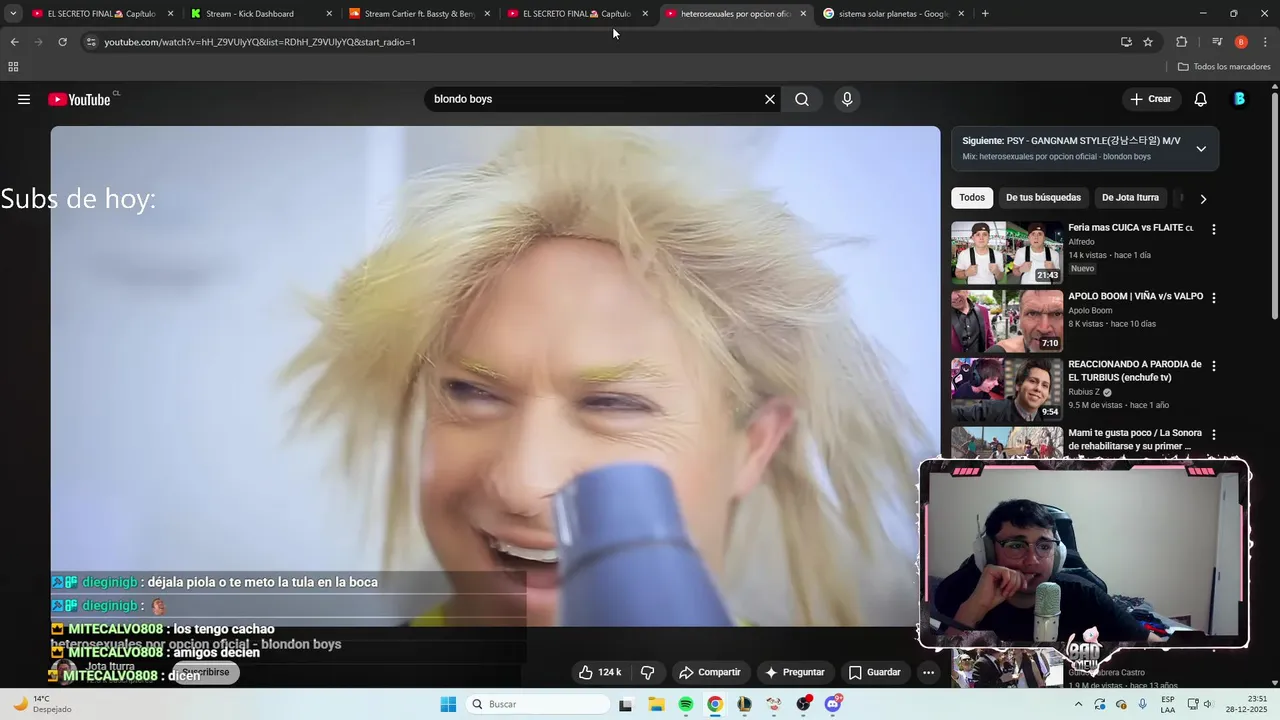Run search with the magnifier button
Screen dimensions: 1280x720
click(x=802, y=99)
